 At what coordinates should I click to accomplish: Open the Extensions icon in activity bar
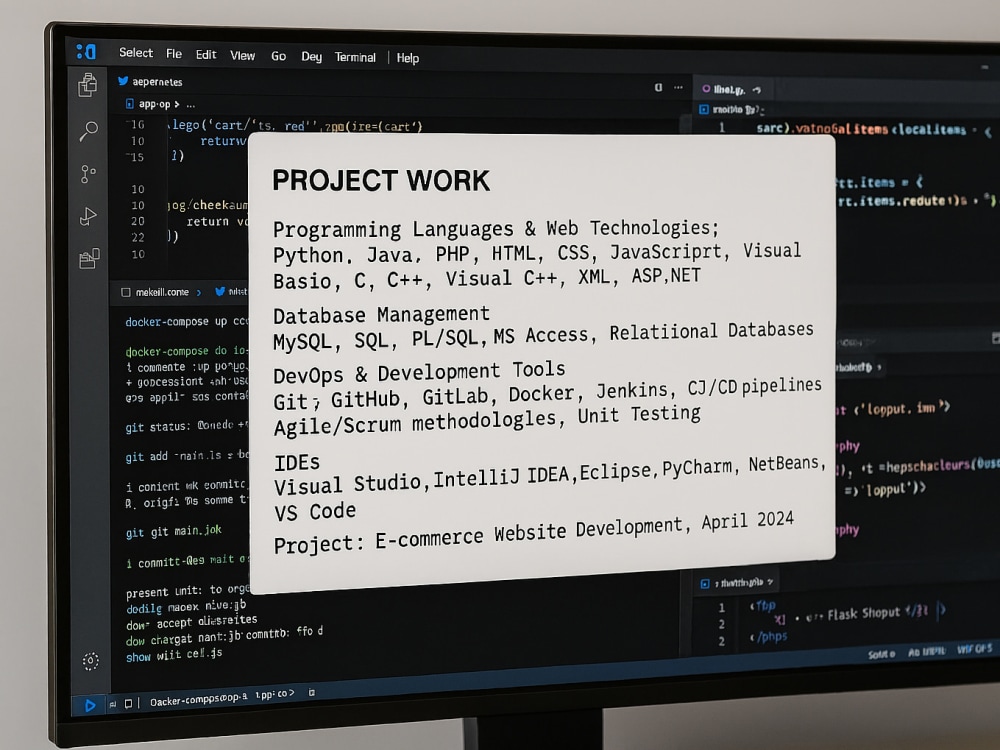[89, 258]
